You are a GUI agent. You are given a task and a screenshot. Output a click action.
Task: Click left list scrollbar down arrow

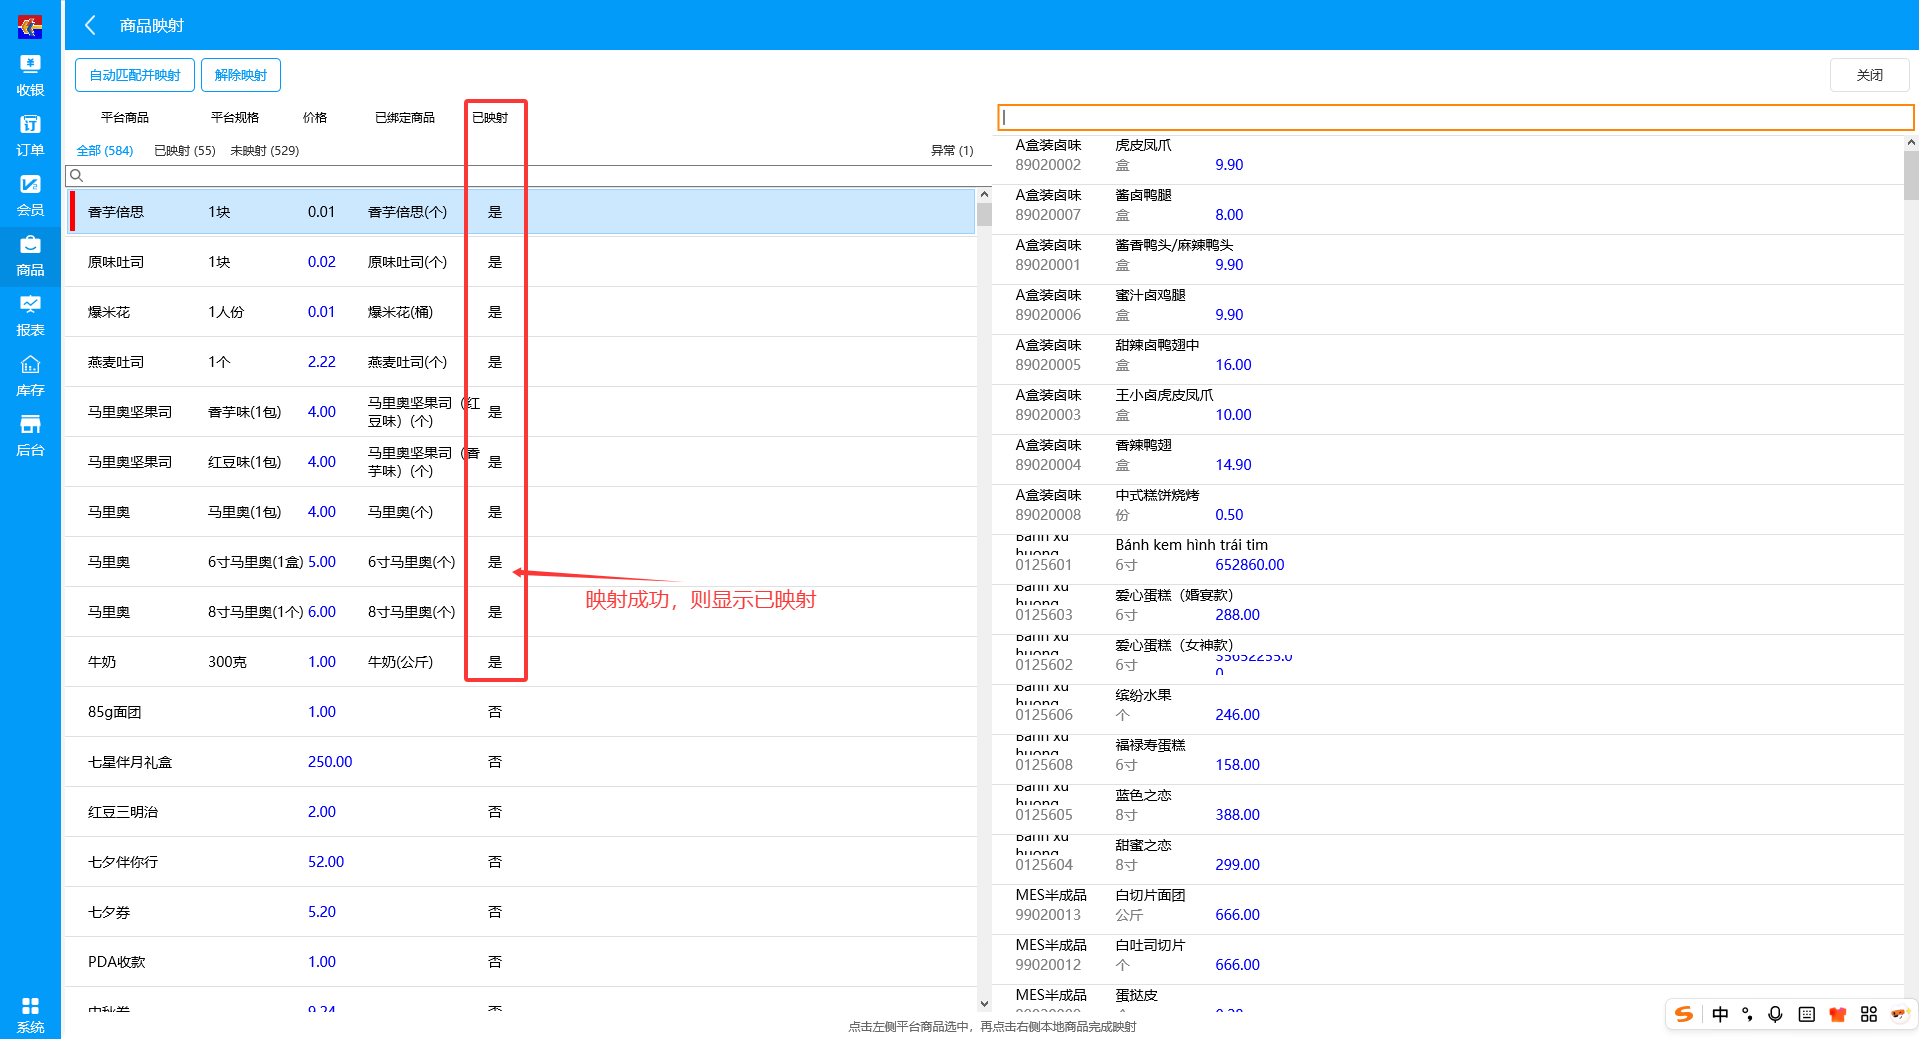point(984,1004)
